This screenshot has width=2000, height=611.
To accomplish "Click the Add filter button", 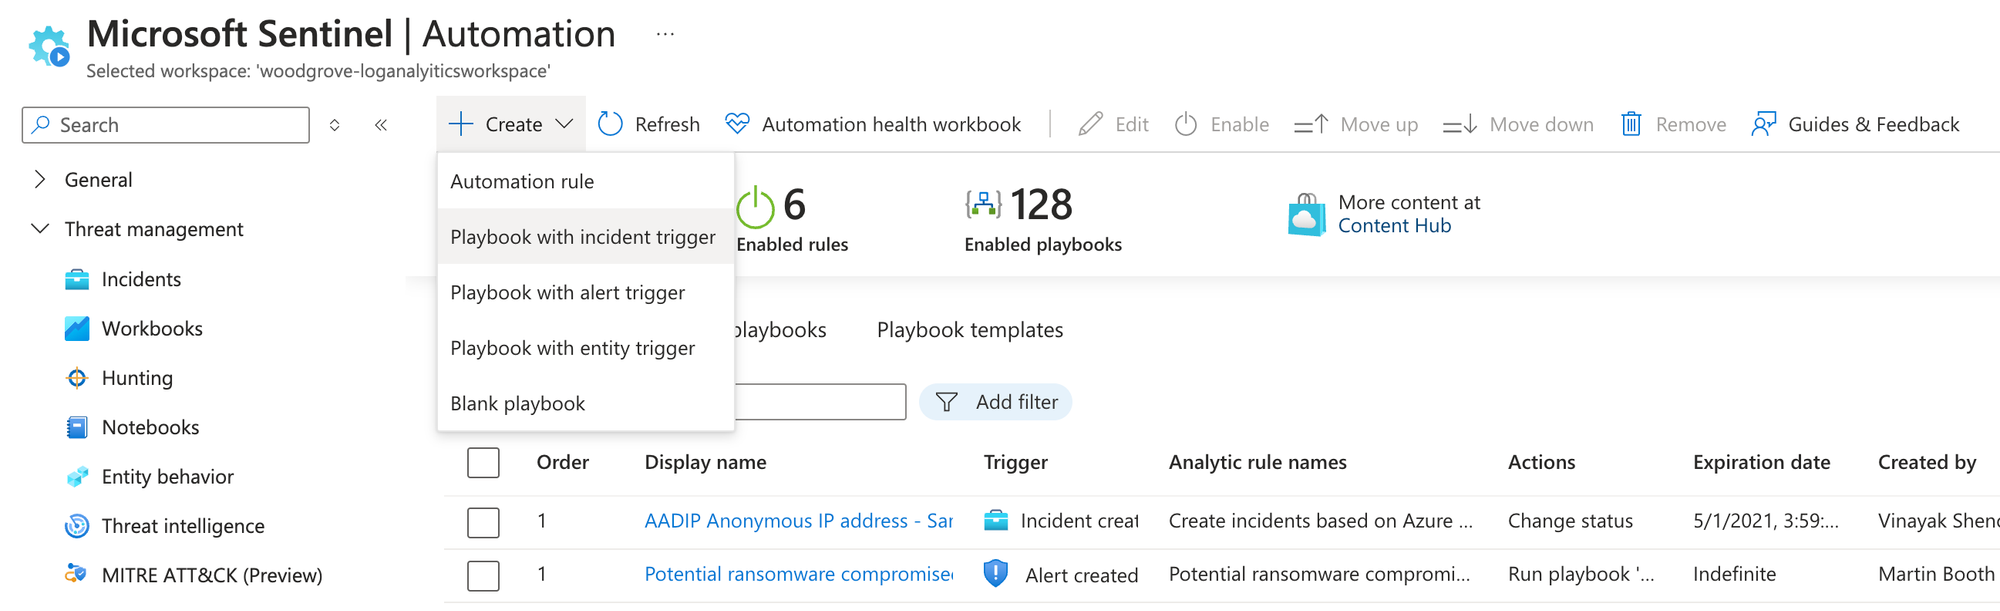I will click(x=996, y=402).
